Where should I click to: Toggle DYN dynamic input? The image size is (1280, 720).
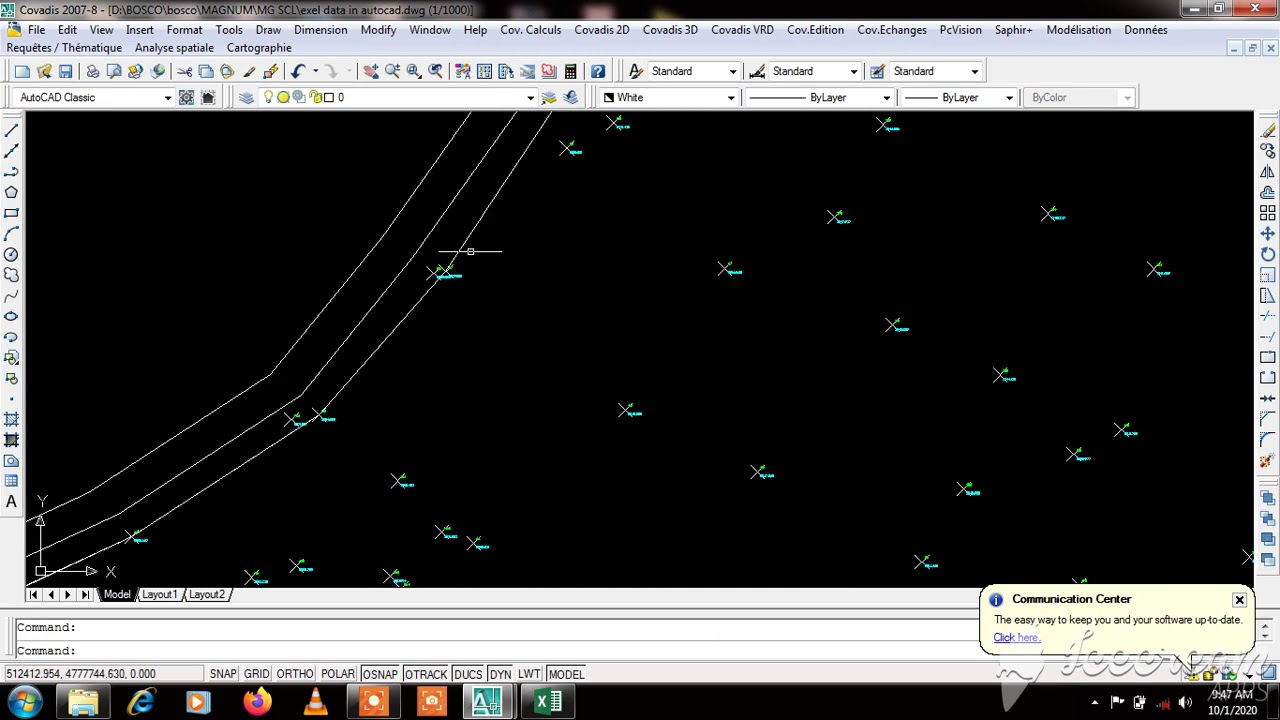tap(500, 674)
